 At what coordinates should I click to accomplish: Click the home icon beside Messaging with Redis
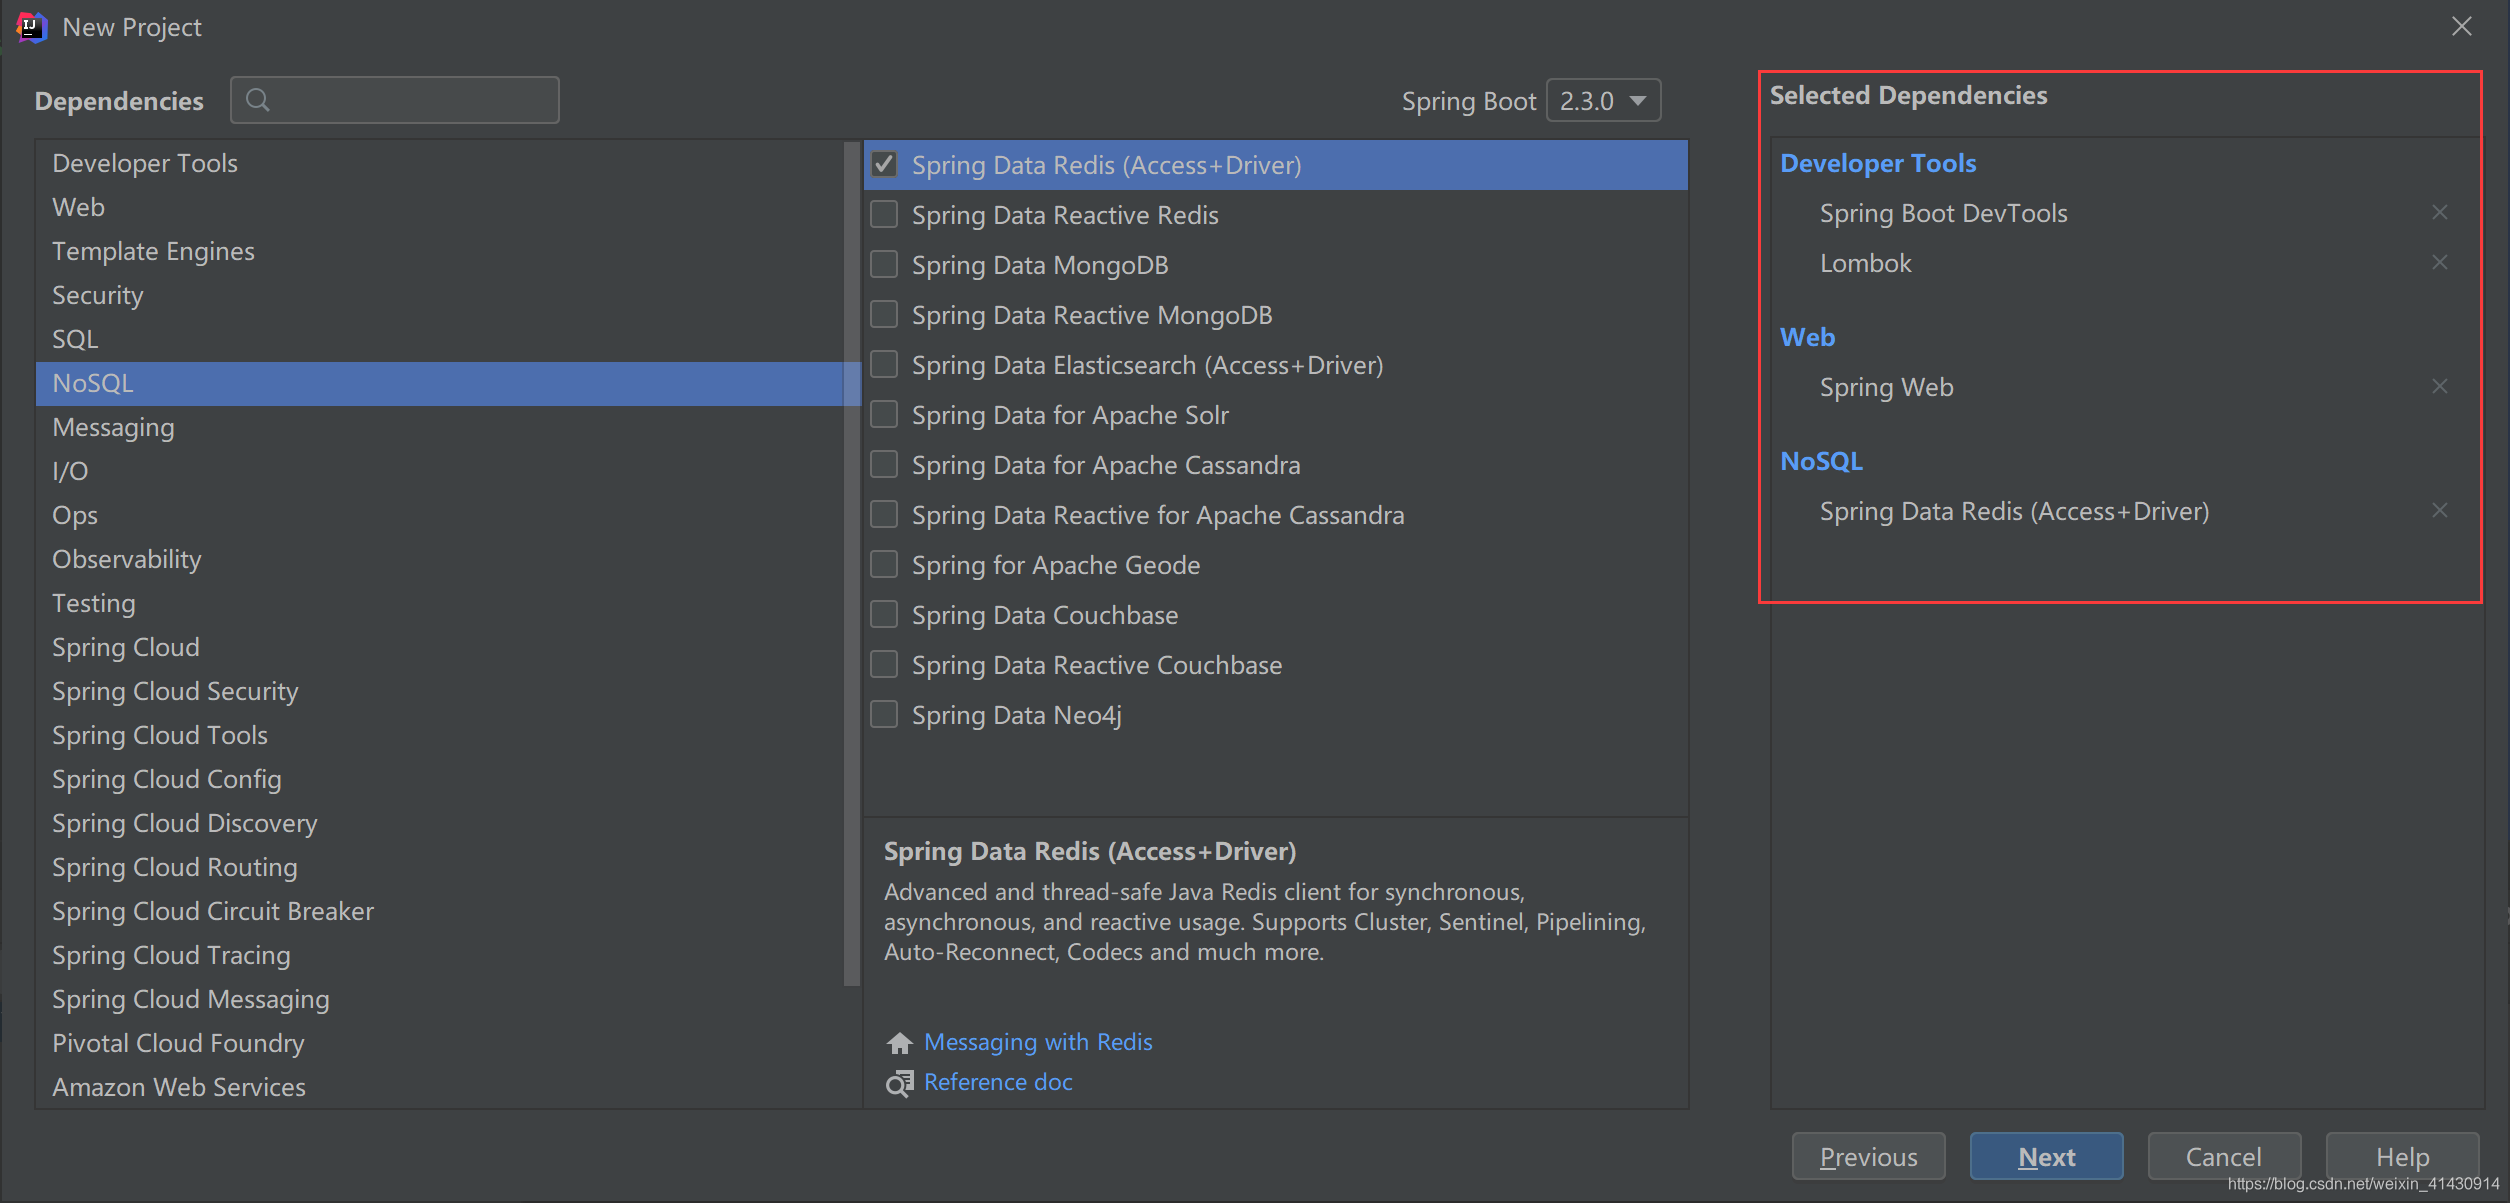[x=899, y=1042]
